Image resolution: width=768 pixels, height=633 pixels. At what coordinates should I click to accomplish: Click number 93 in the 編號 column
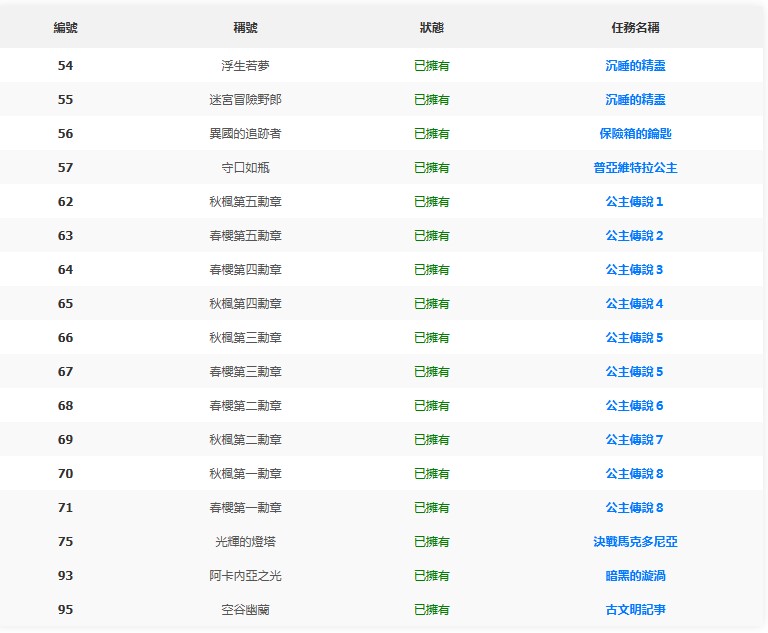click(66, 576)
